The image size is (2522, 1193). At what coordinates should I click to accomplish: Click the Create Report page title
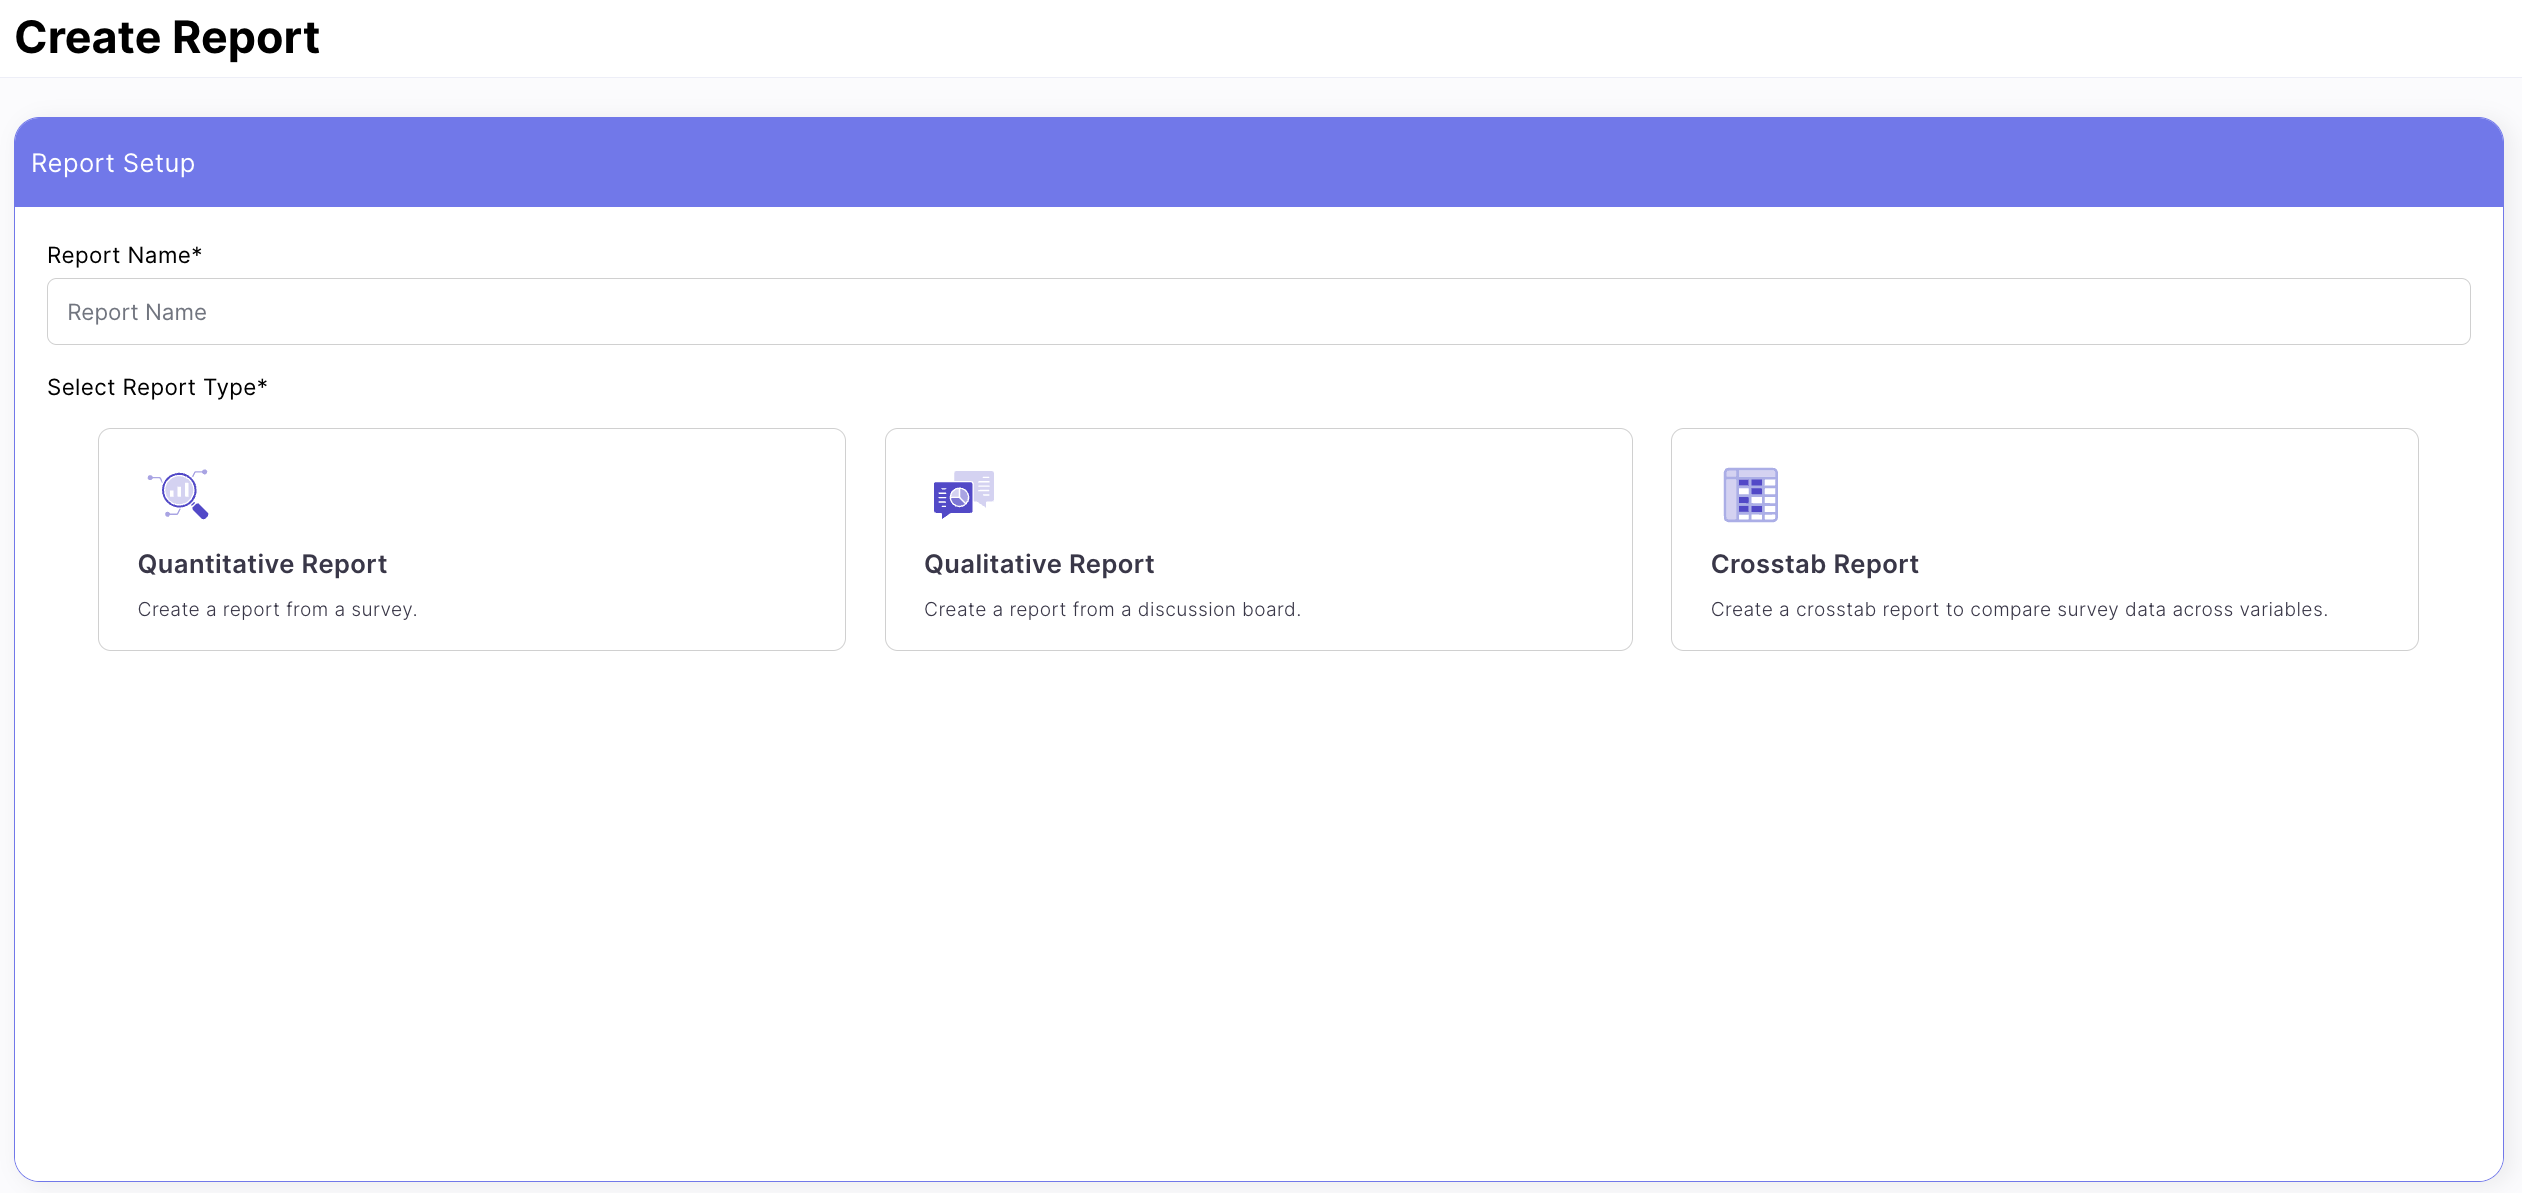pos(166,37)
